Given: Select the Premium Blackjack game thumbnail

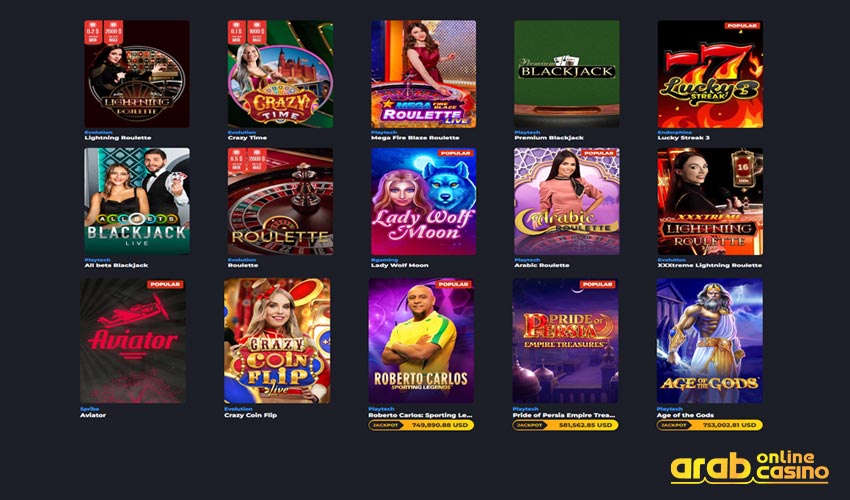Looking at the screenshot, I should point(566,74).
